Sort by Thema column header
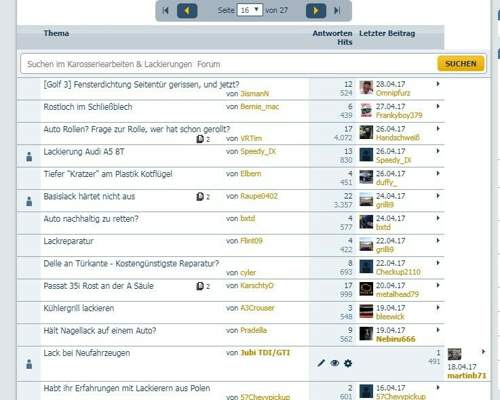 tap(56, 33)
